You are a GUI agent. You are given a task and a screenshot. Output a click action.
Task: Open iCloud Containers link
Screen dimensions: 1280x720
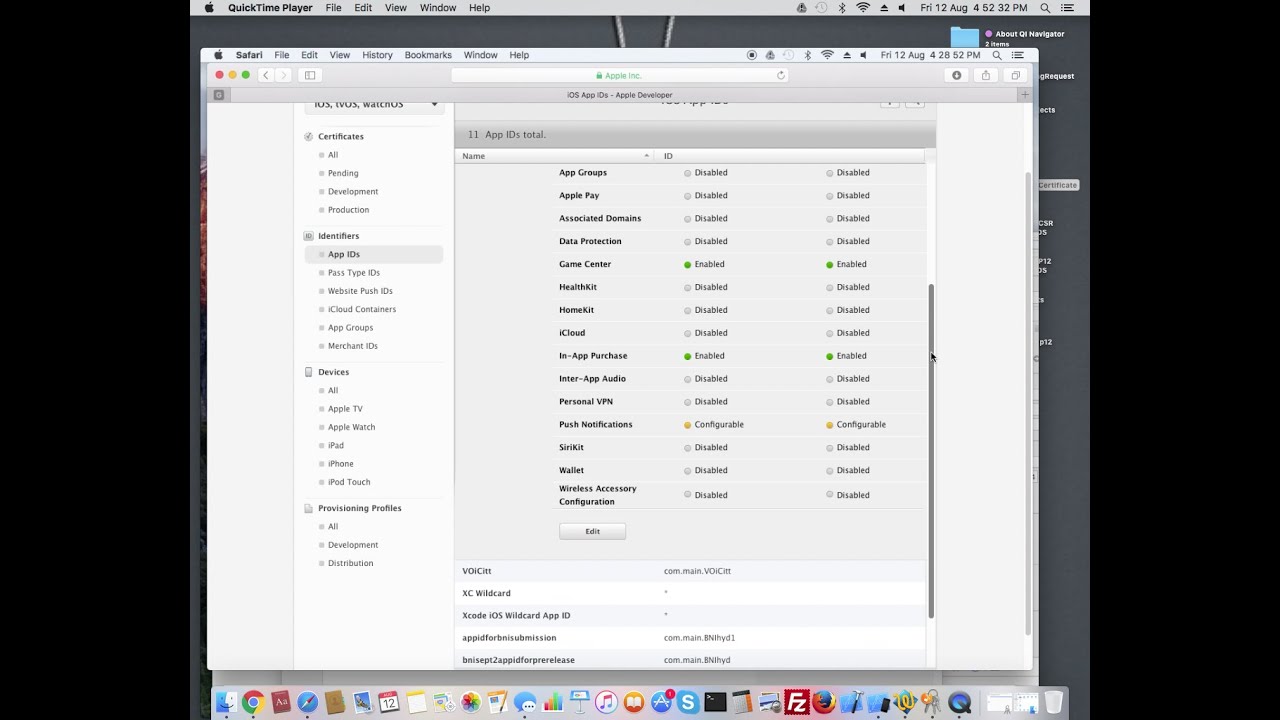[362, 309]
